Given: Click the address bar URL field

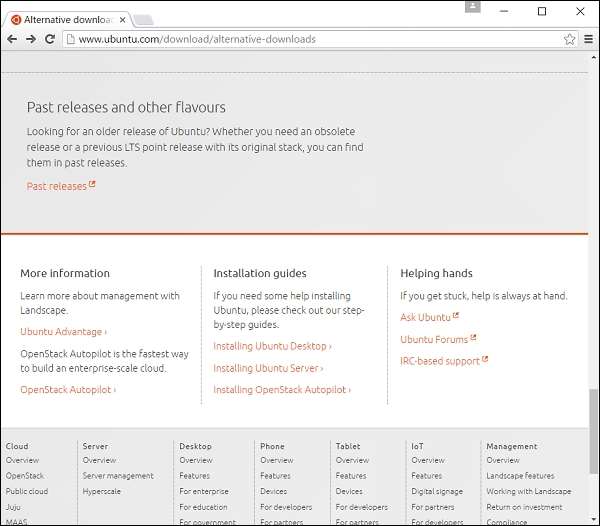Looking at the screenshot, I should 300,39.
